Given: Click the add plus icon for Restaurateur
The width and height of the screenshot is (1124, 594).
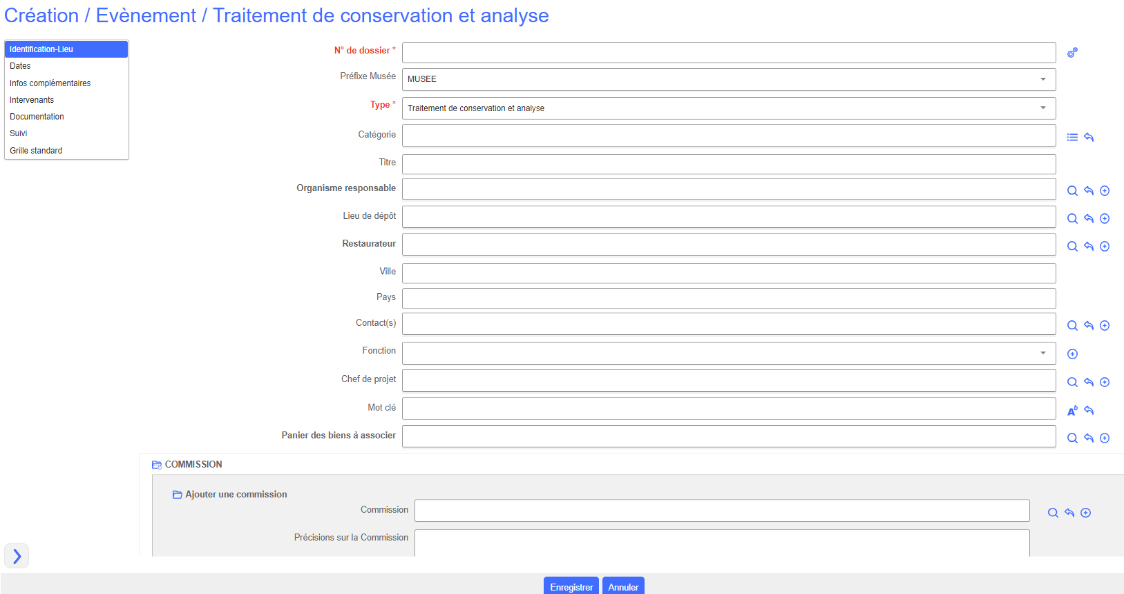Looking at the screenshot, I should pos(1105,246).
